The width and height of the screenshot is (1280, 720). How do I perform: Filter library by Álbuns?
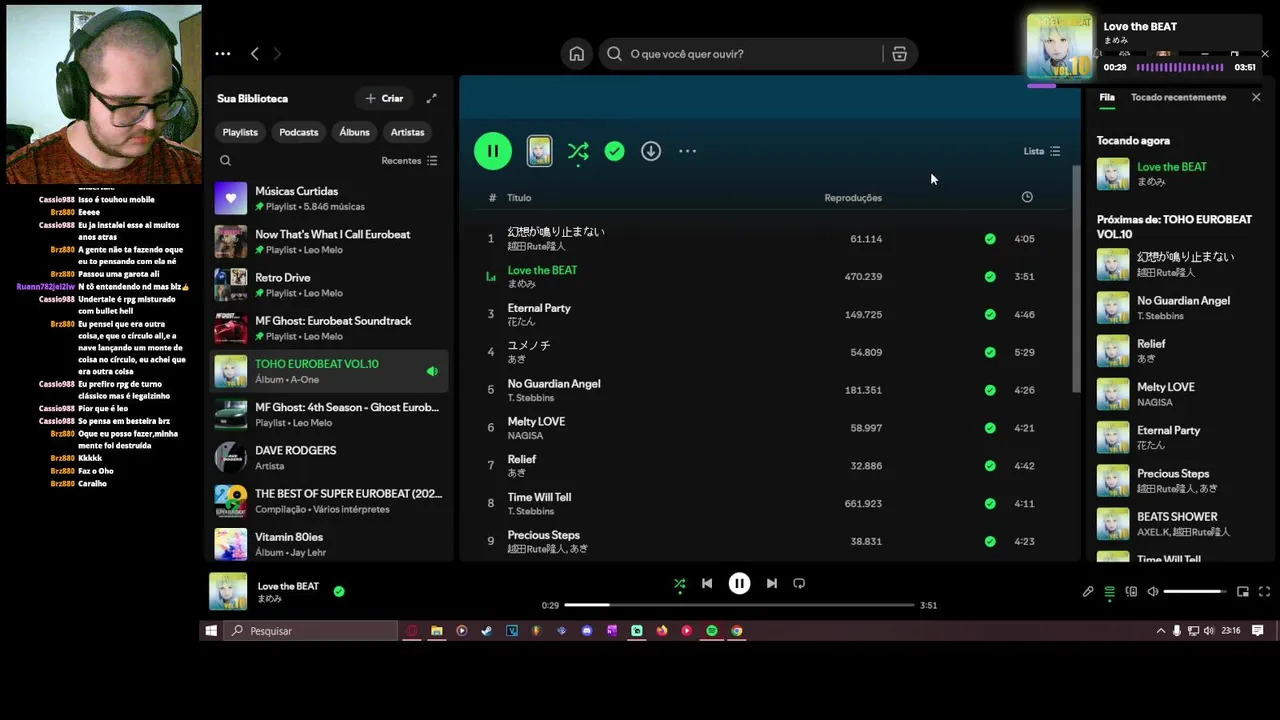[354, 132]
